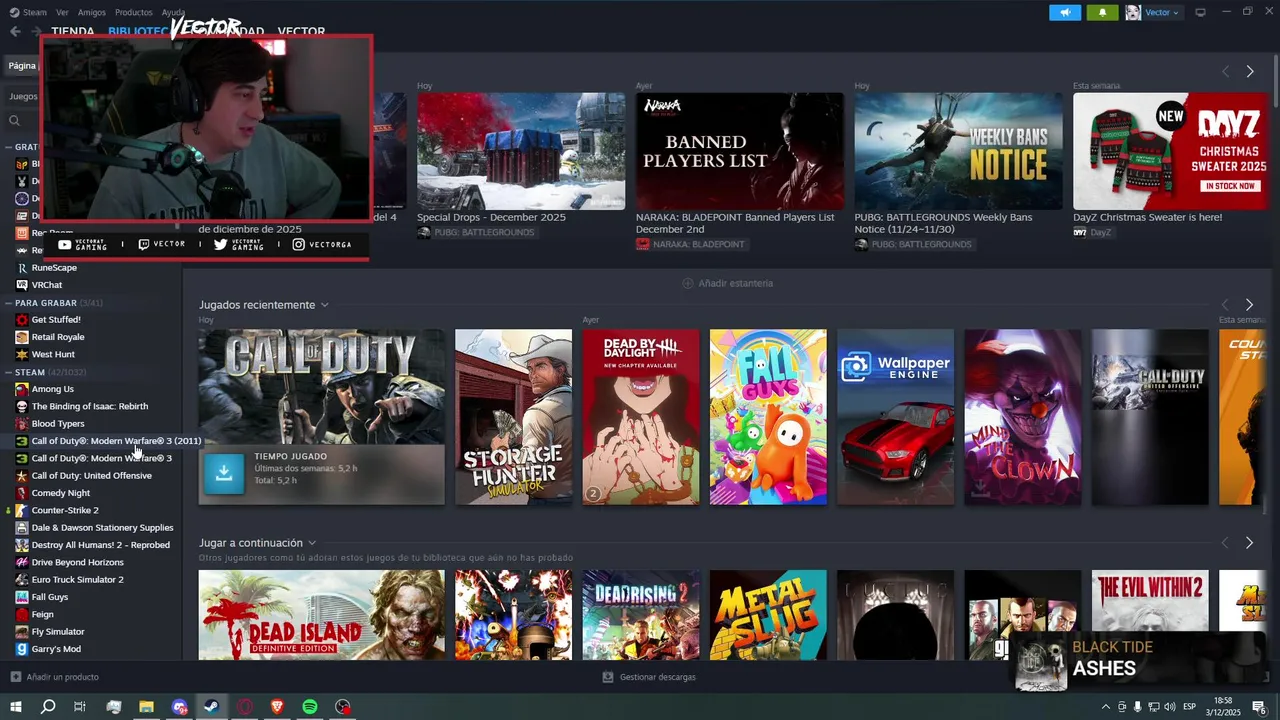Open the Windows Start menu
This screenshot has width=1280, height=720.
click(15, 707)
